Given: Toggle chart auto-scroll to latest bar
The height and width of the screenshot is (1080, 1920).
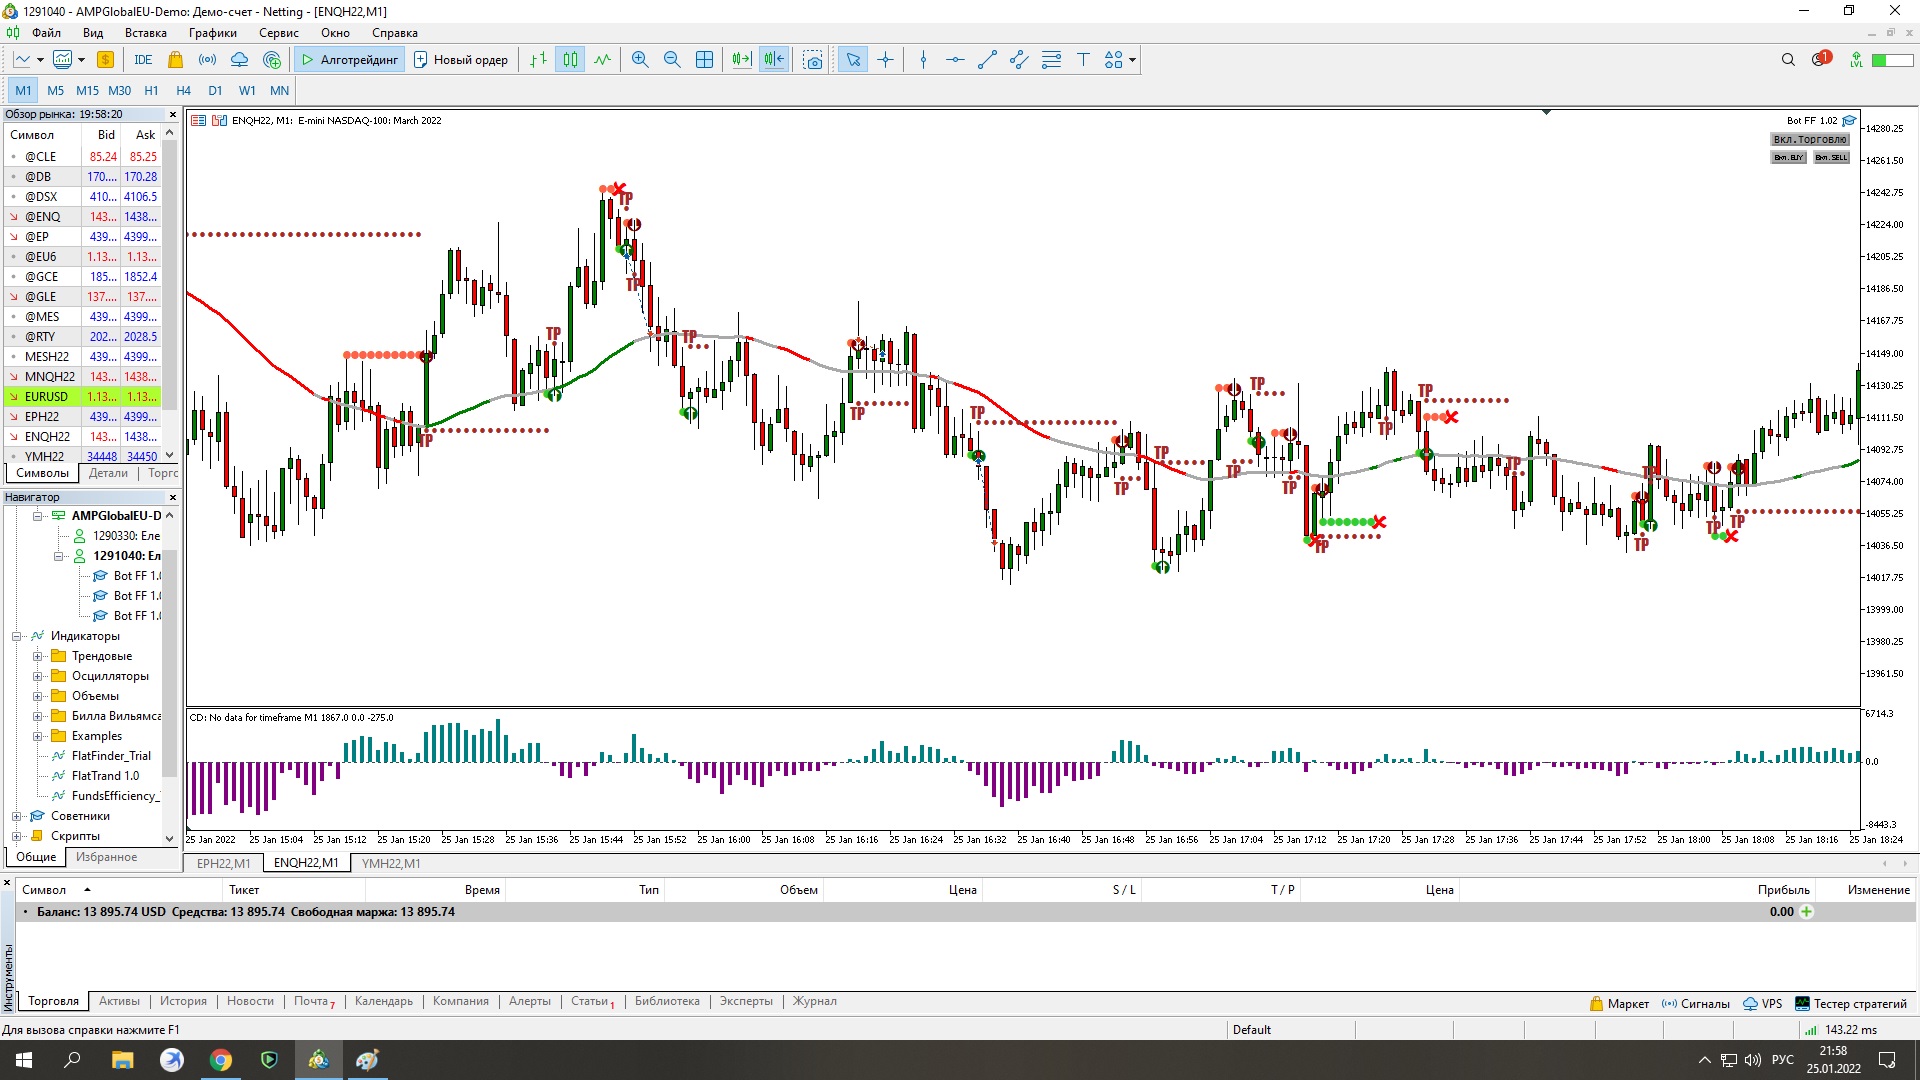Looking at the screenshot, I should (741, 60).
